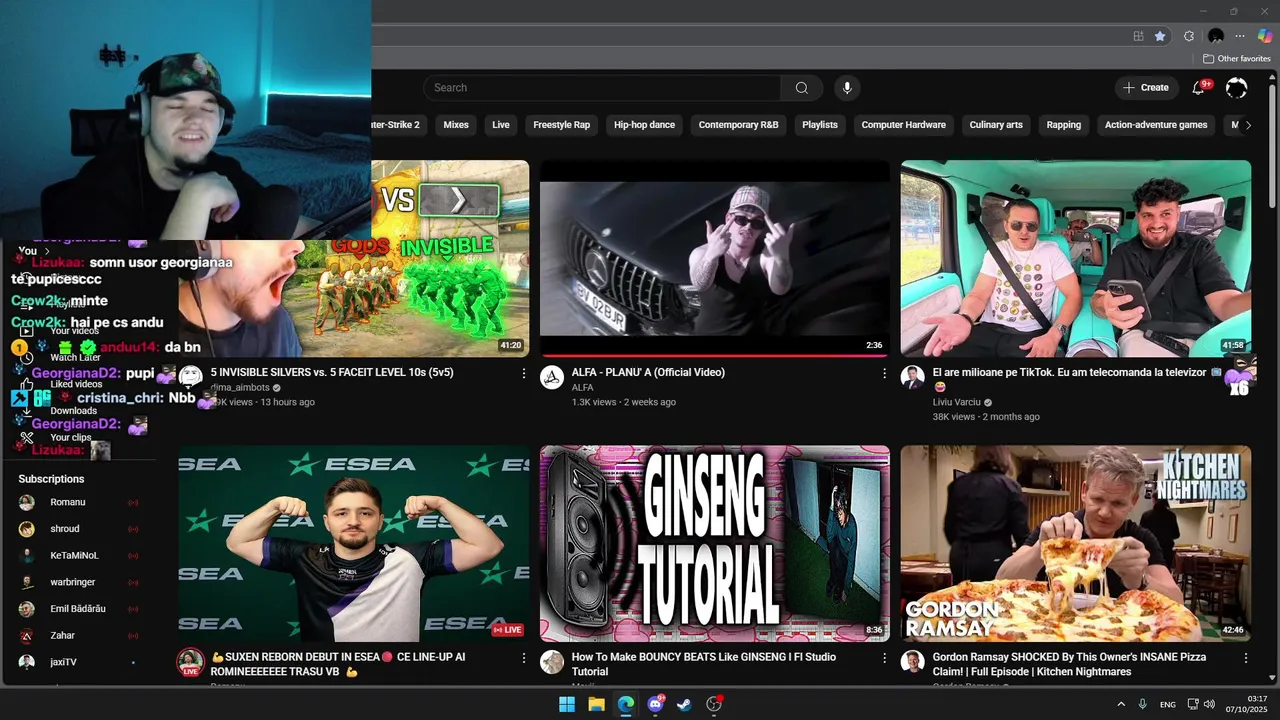Activate voice search microphone icon
Screen dimensions: 1280x720
[847, 88]
